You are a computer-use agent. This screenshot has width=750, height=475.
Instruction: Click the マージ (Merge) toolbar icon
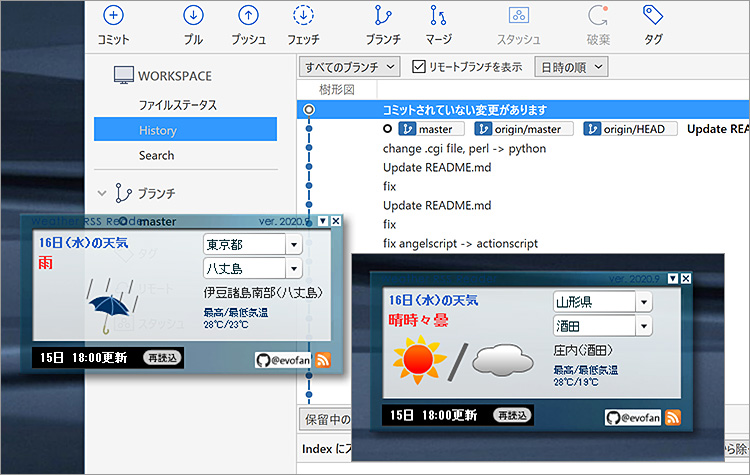(438, 15)
